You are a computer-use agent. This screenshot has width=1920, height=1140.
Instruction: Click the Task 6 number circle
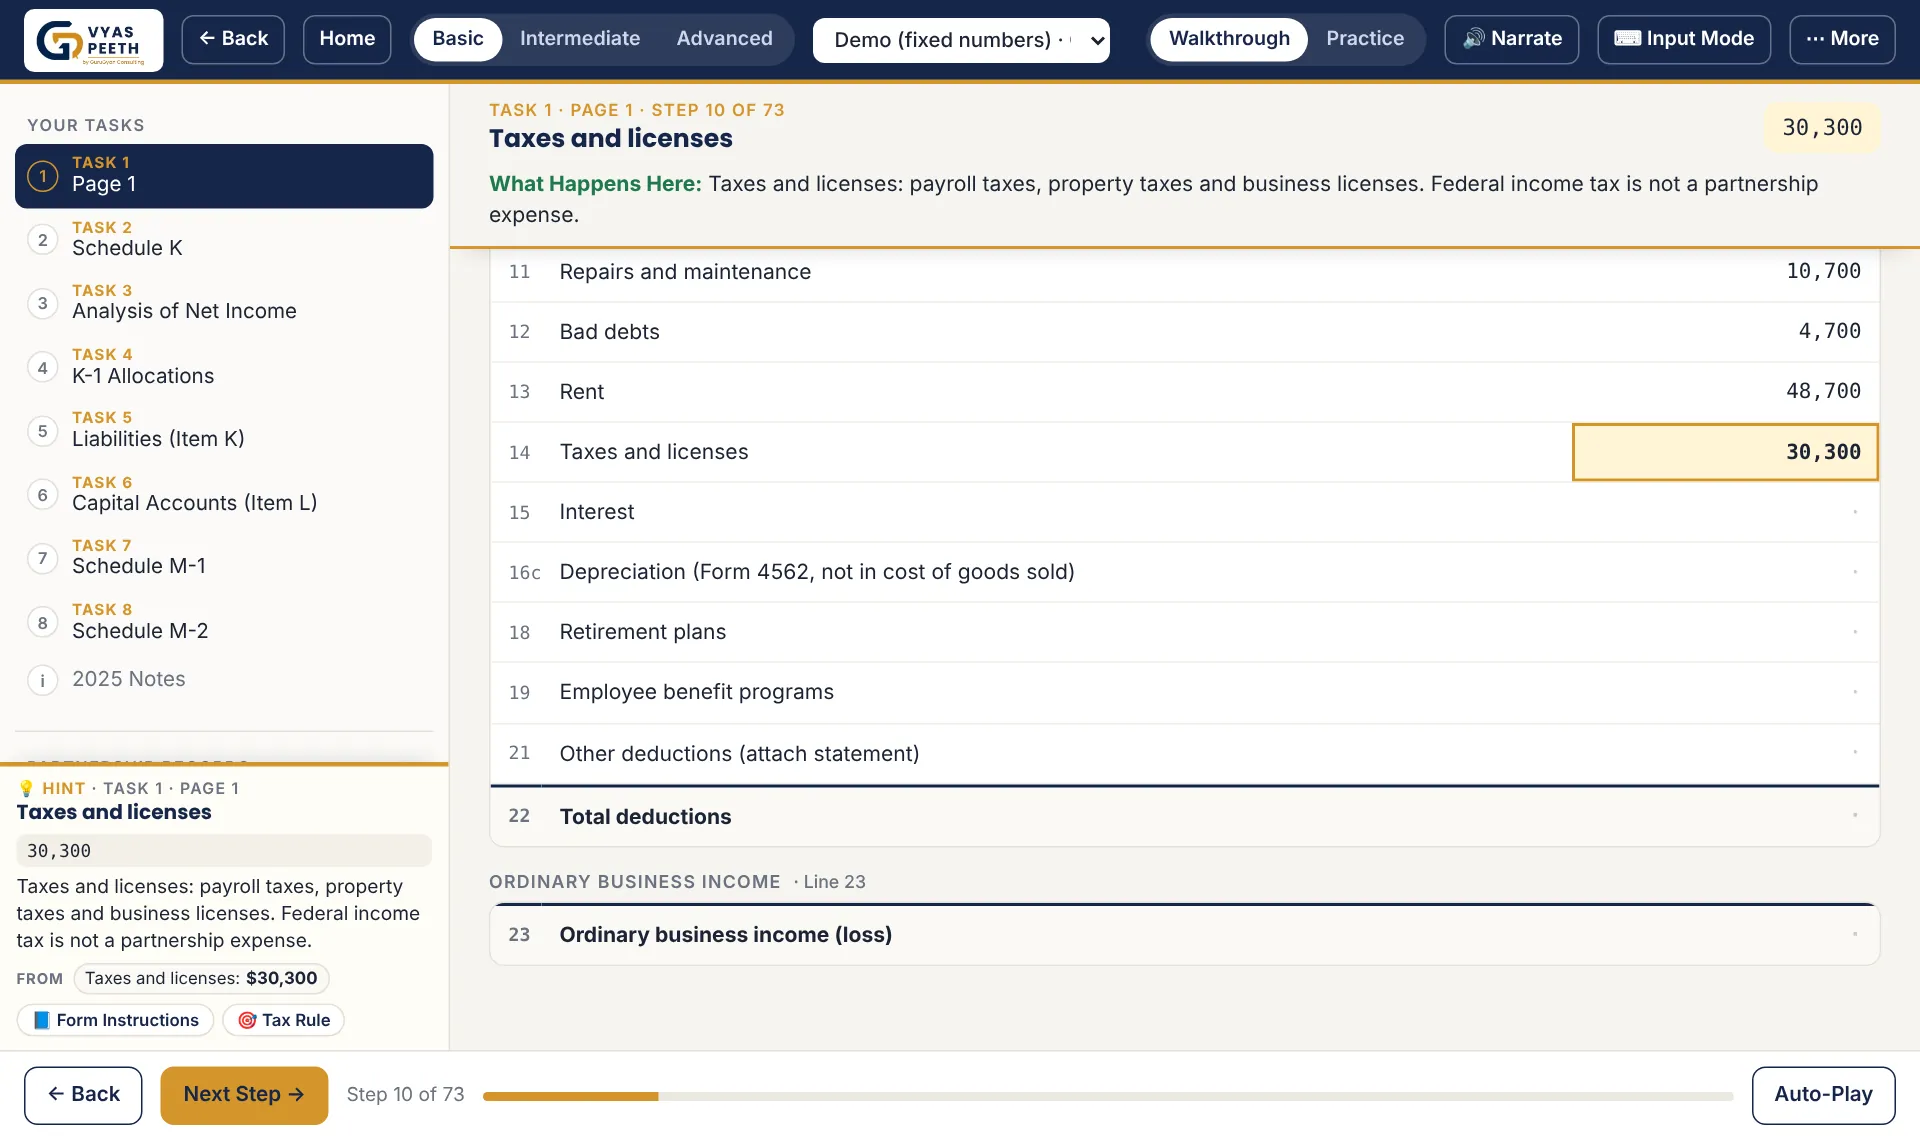(42, 495)
